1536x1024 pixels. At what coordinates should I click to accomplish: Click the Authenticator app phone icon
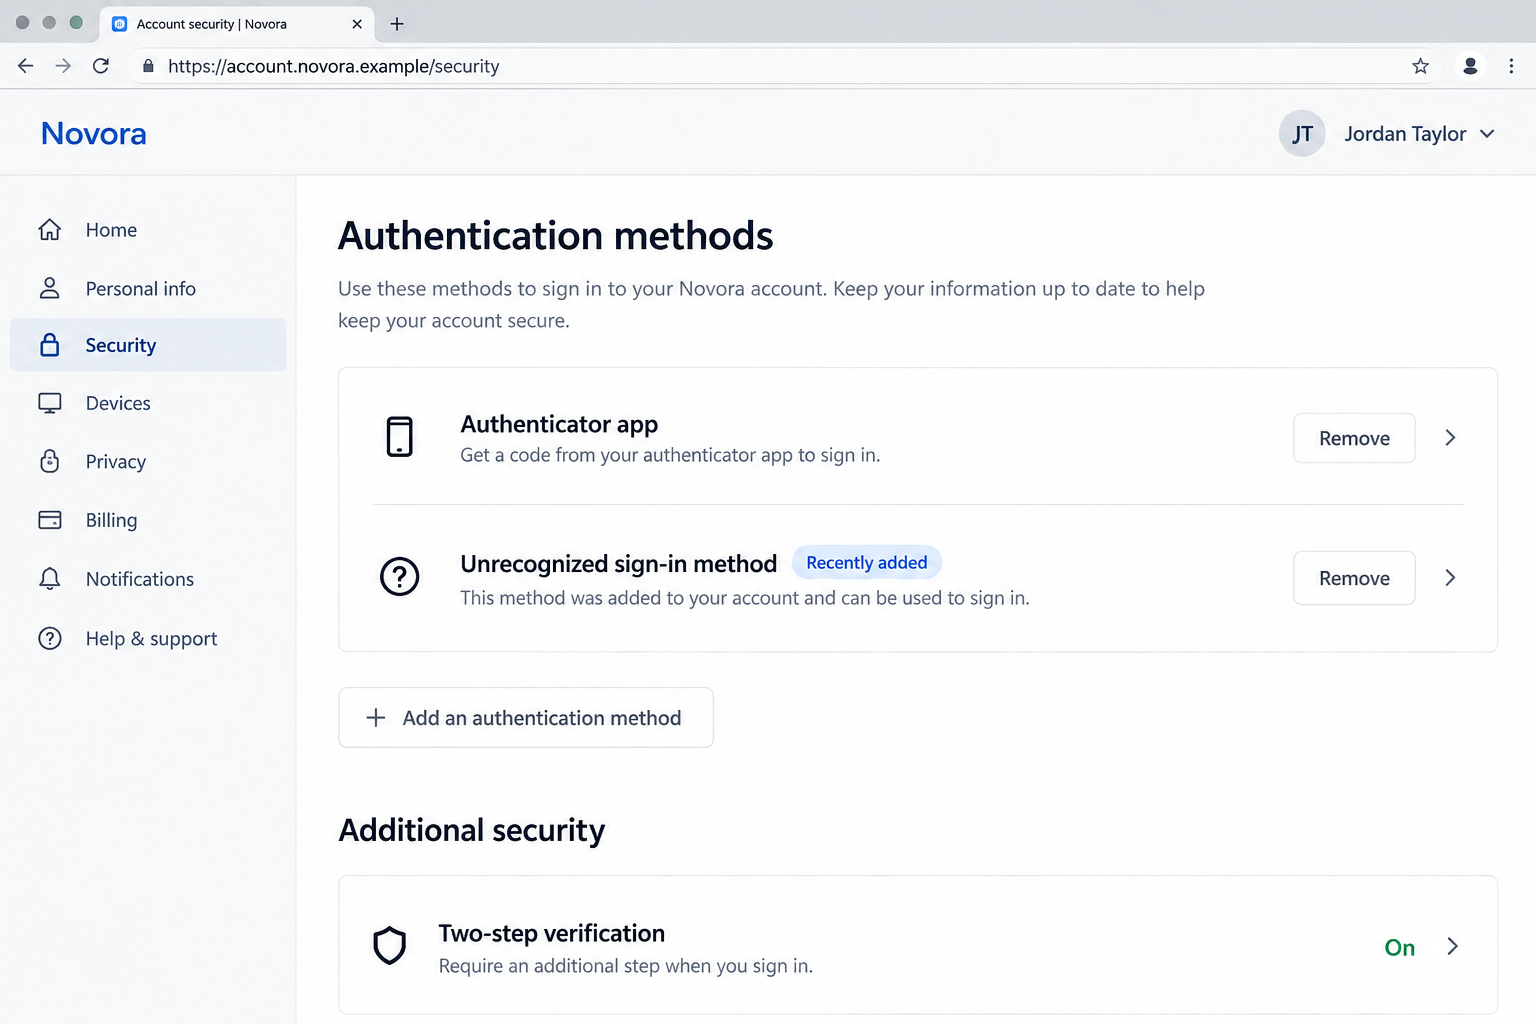400,437
